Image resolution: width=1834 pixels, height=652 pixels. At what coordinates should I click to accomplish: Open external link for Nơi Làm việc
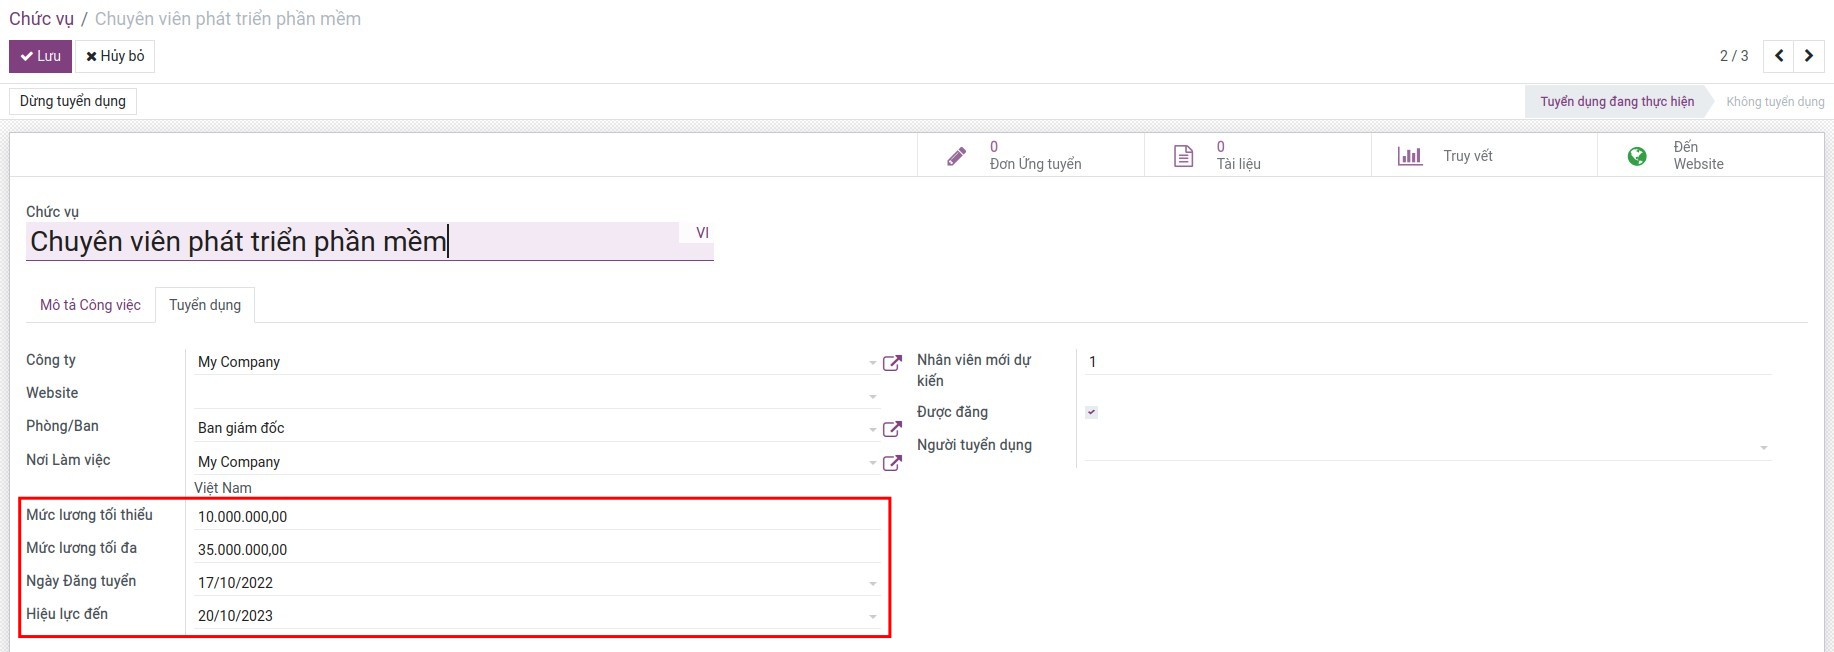pos(892,463)
